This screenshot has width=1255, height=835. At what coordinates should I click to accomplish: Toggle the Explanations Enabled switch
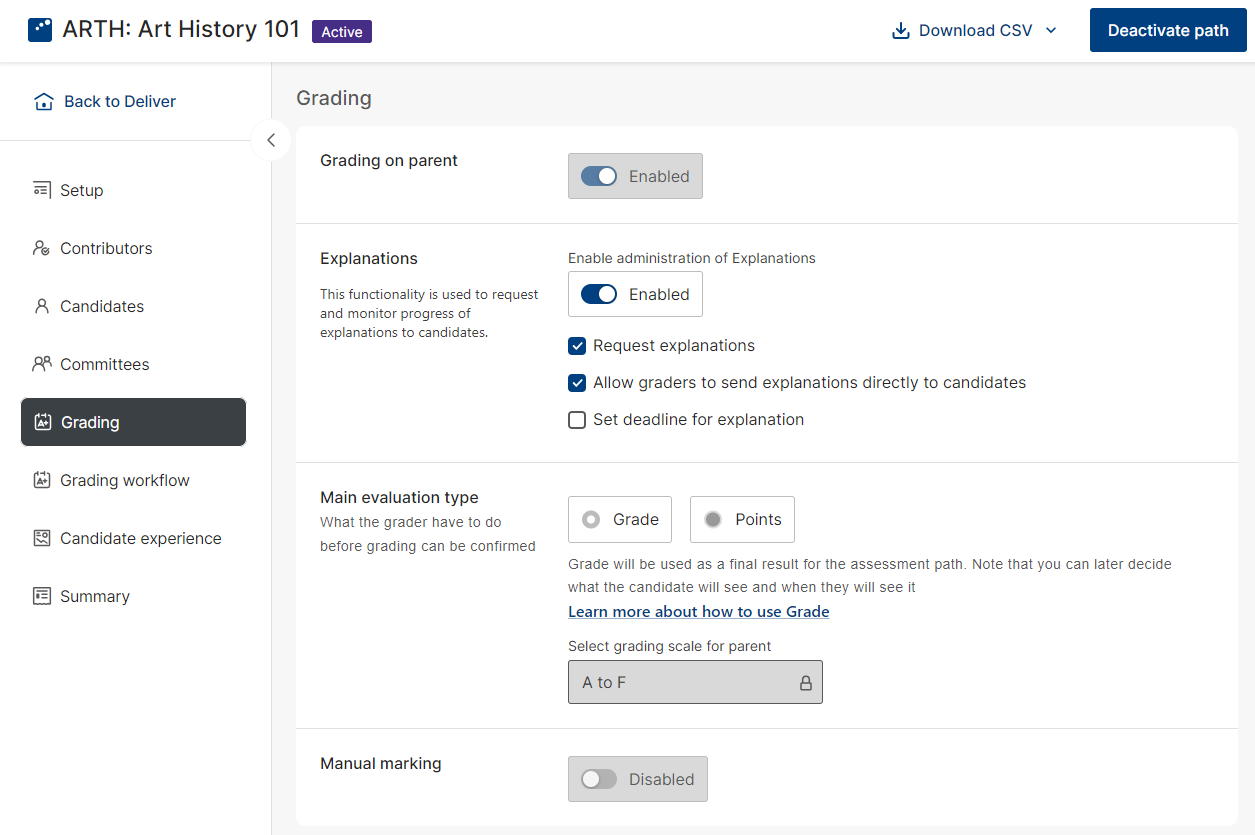[x=599, y=294]
